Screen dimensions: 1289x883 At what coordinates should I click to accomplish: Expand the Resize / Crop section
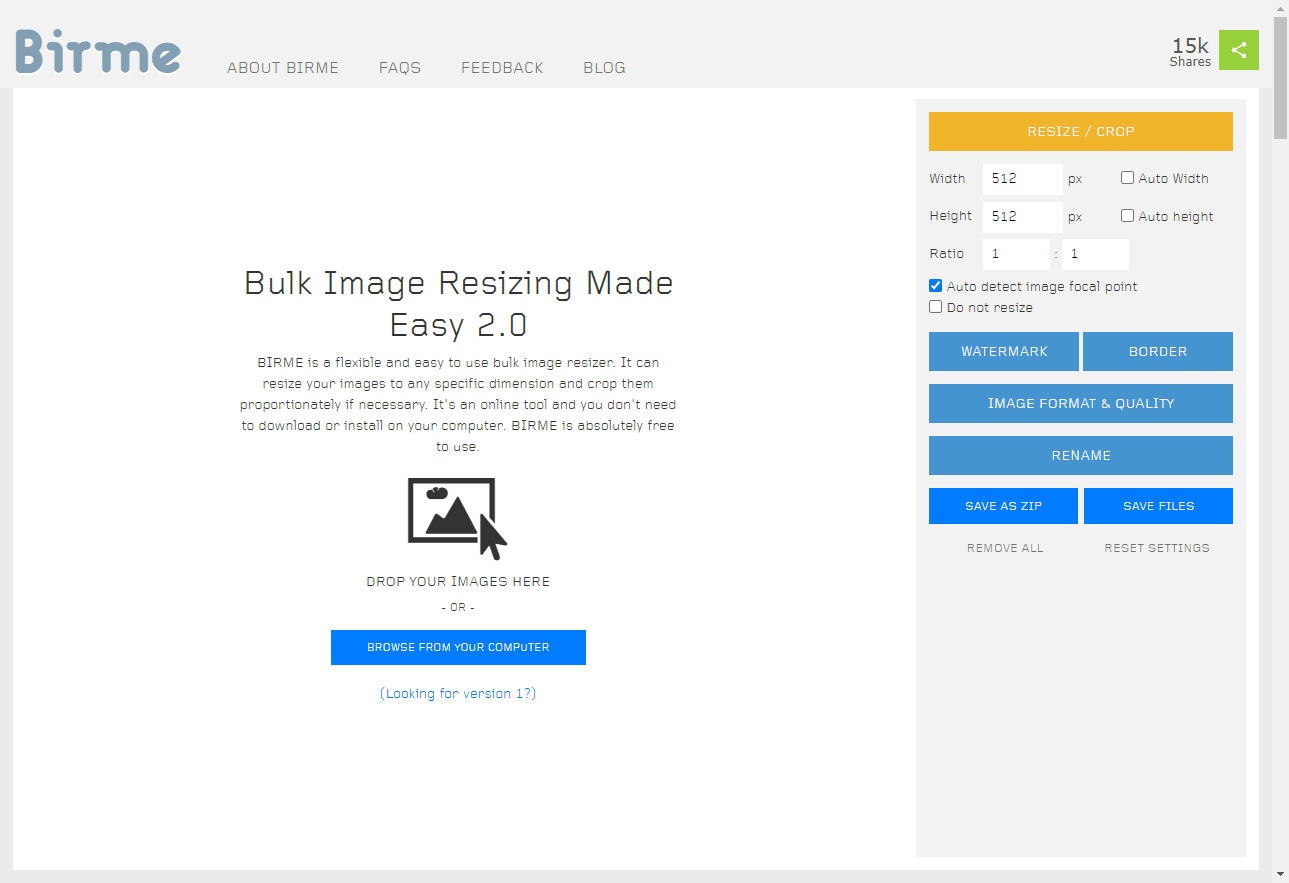pyautogui.click(x=1081, y=131)
